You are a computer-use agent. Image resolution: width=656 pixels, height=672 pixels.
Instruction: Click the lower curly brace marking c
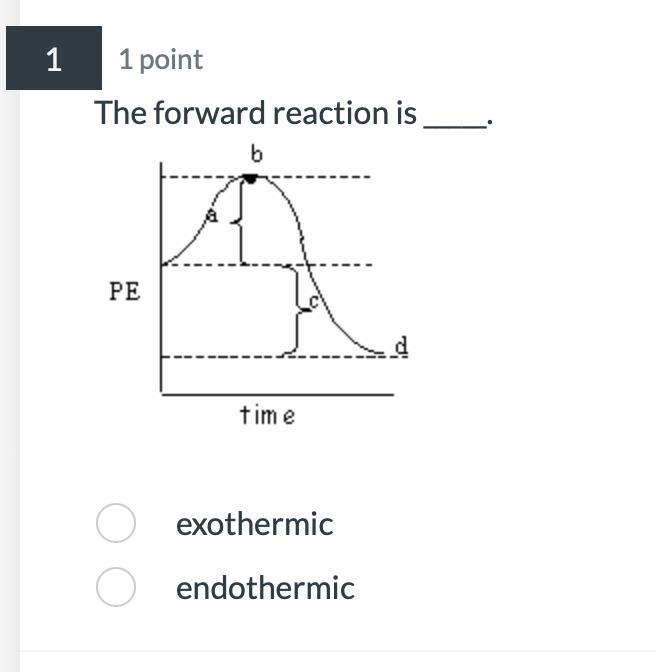[297, 310]
